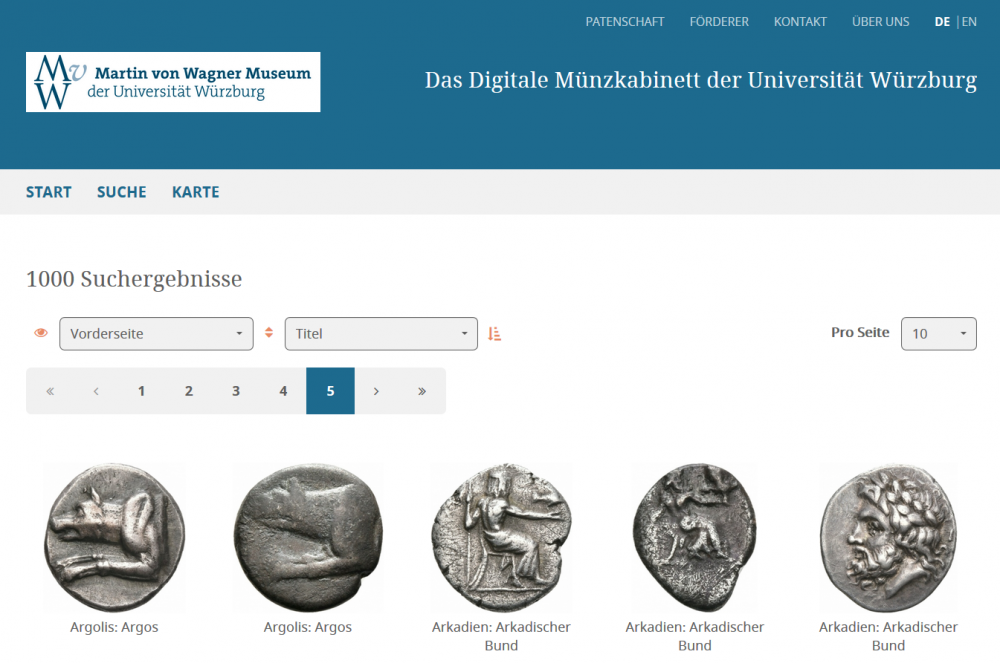Open the Pro Seite count dropdown
The image size is (1000, 663).
point(938,334)
